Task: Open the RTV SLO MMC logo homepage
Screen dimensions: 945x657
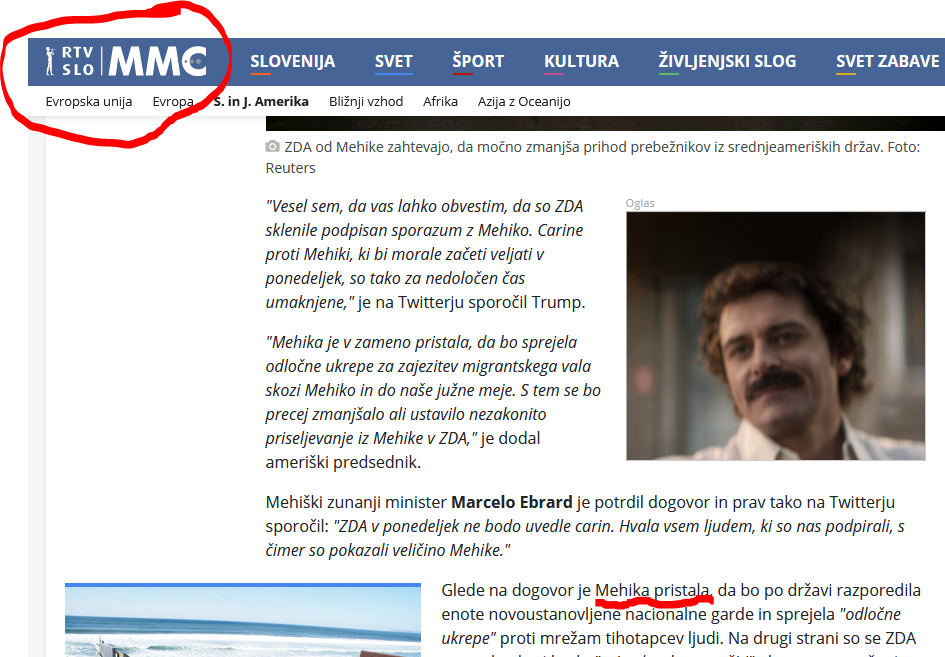Action: click(127, 61)
